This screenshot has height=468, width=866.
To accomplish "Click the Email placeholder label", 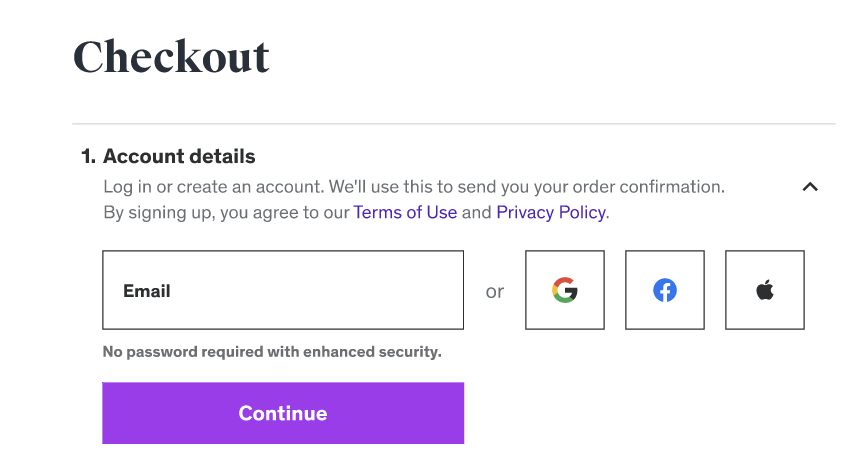I will click(147, 291).
